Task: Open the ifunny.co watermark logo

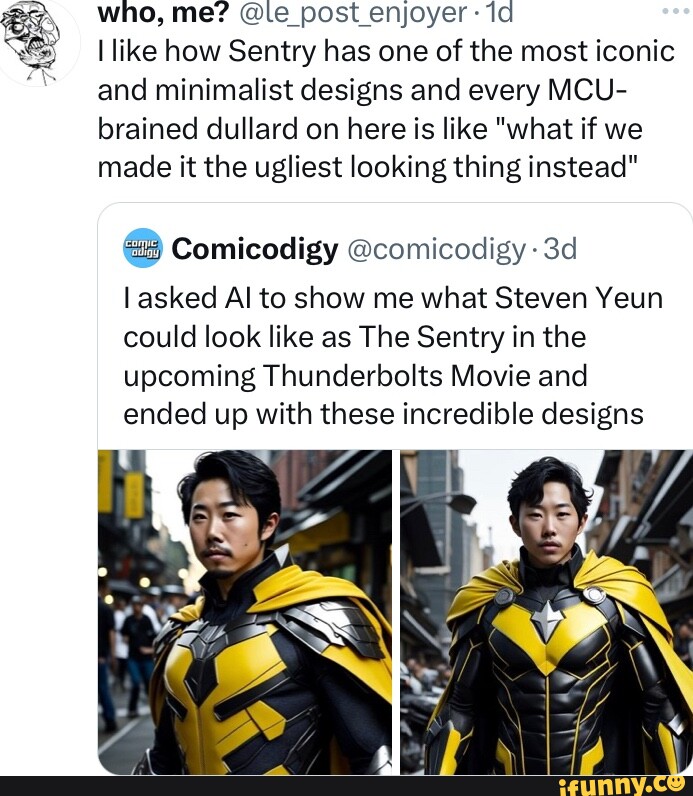Action: pos(622,785)
